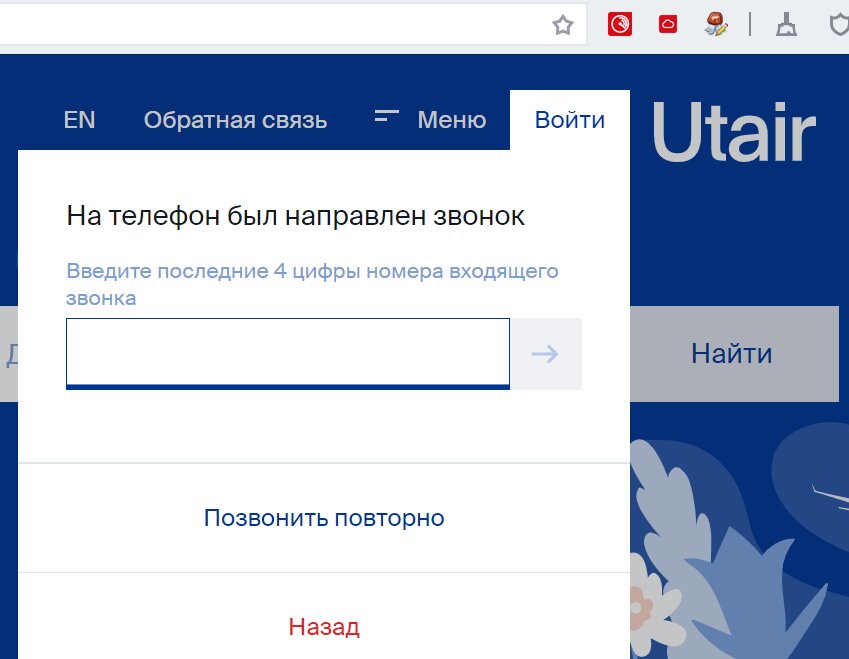Open the Обратная связь feedback page
This screenshot has height=659, width=849.
pyautogui.click(x=236, y=119)
